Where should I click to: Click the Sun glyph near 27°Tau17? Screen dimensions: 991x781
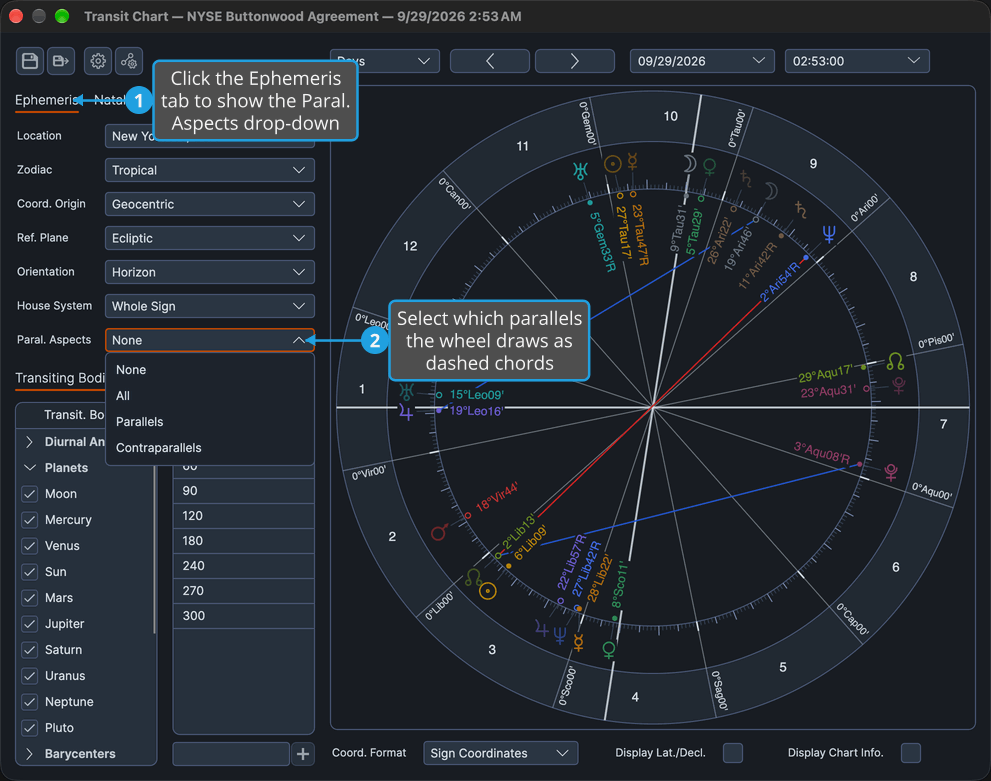pyautogui.click(x=612, y=164)
